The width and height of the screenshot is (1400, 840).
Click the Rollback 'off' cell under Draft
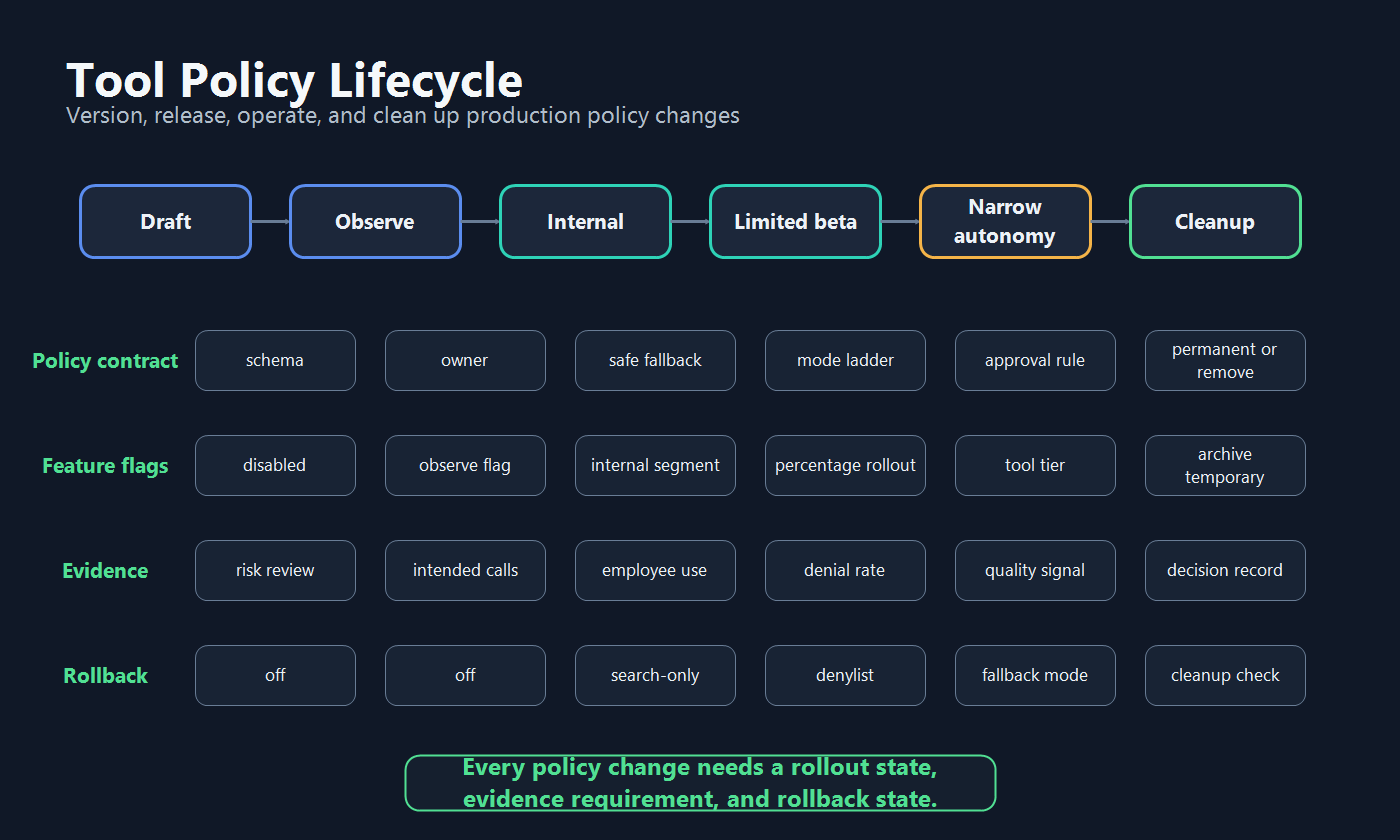pyautogui.click(x=275, y=676)
